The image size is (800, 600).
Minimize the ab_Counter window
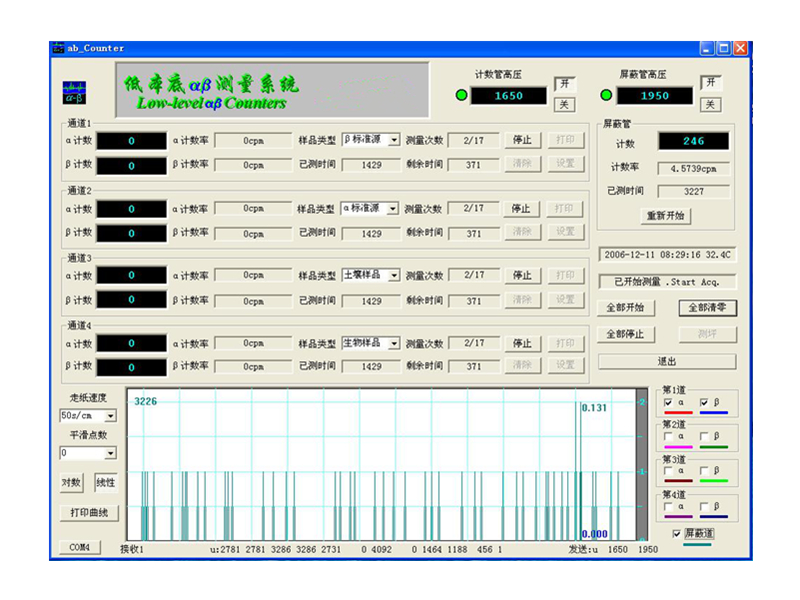(x=707, y=48)
